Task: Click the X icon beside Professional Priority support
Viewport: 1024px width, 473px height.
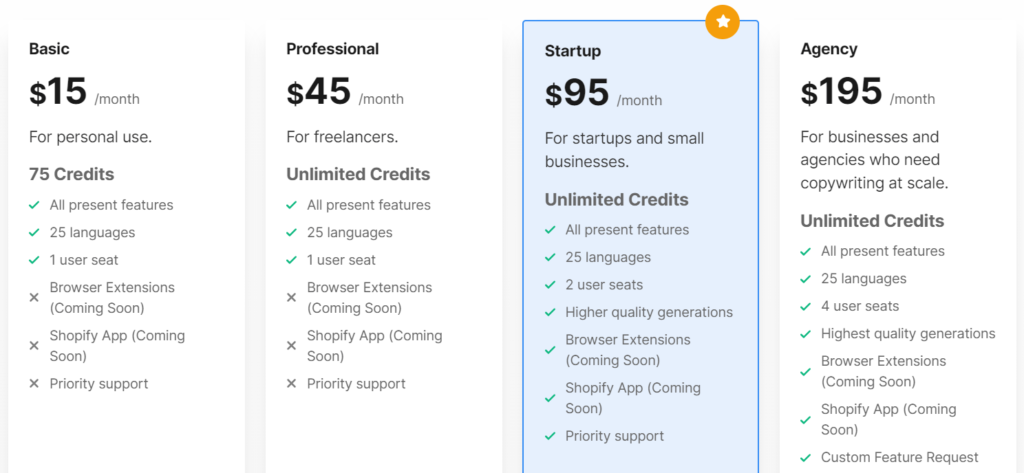Action: point(291,384)
